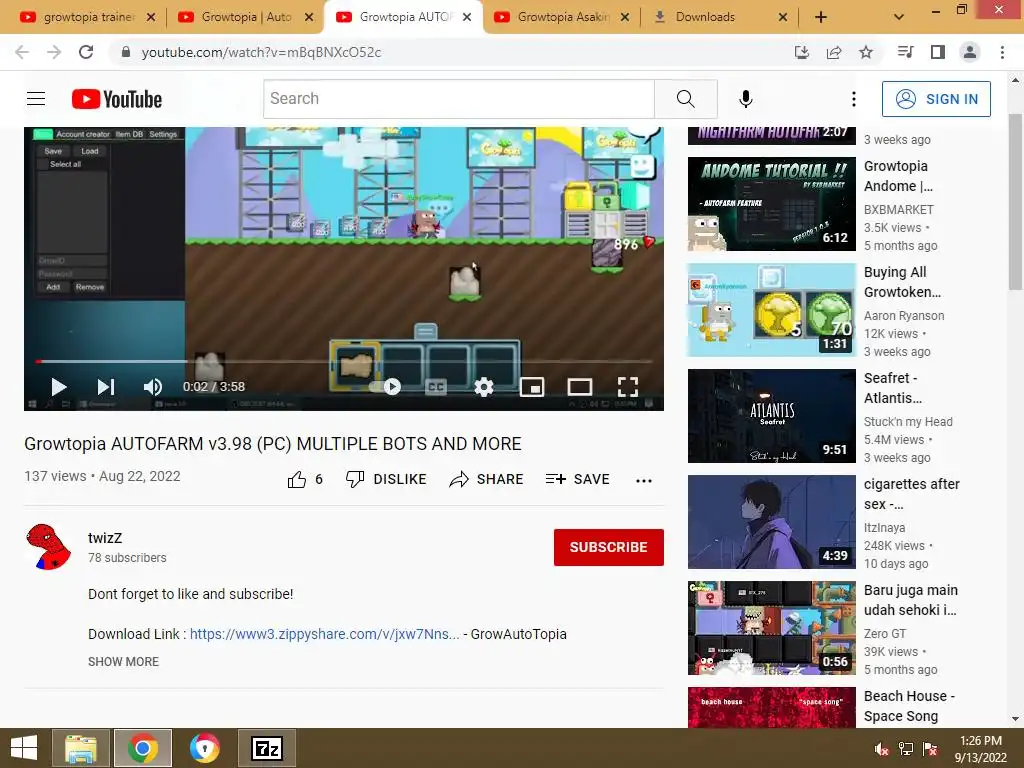Bookmark this page with star
This screenshot has height=768, width=1024.
(x=866, y=52)
